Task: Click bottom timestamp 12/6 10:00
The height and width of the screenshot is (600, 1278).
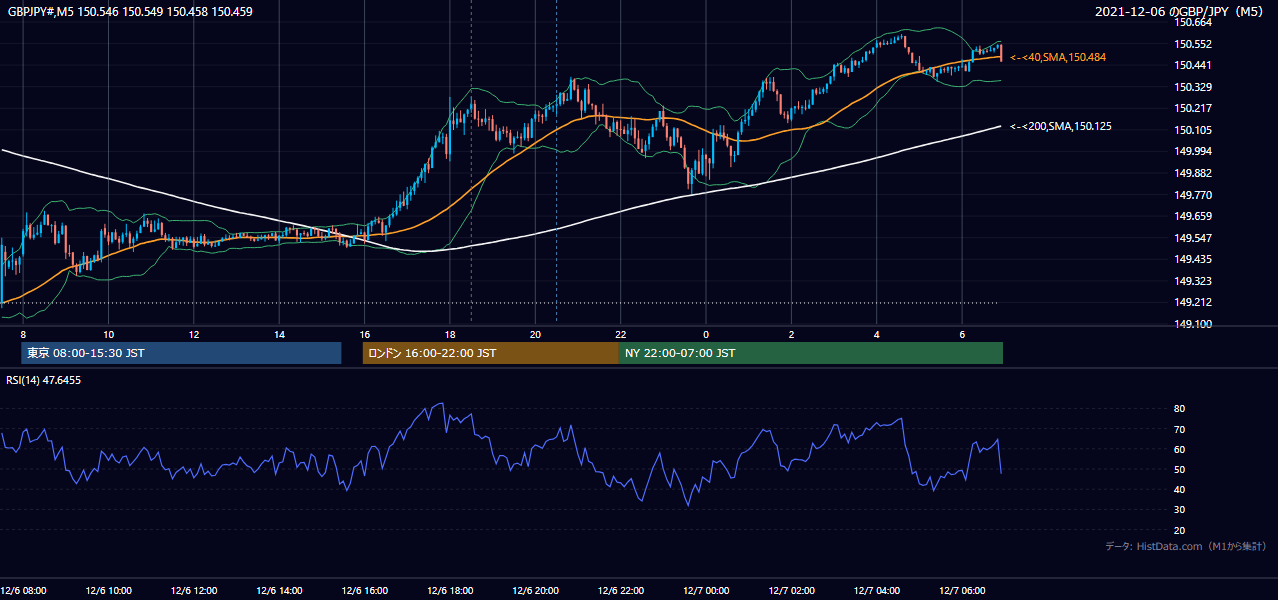Action: point(109,590)
